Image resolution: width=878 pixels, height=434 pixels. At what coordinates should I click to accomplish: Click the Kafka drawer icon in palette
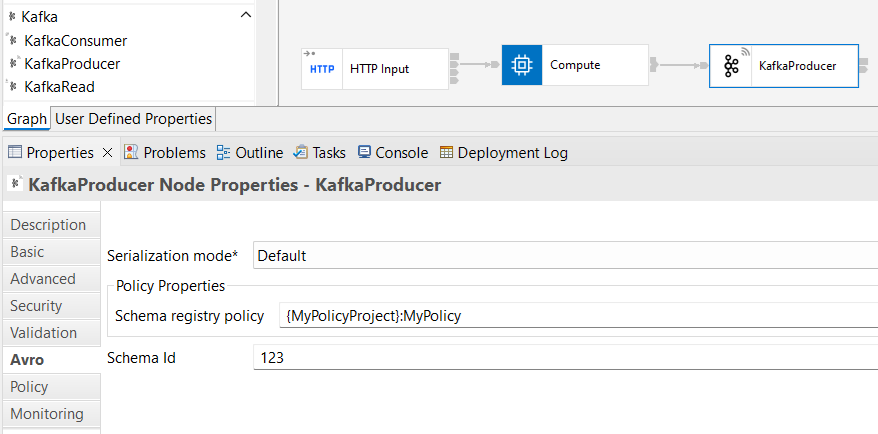tap(12, 17)
